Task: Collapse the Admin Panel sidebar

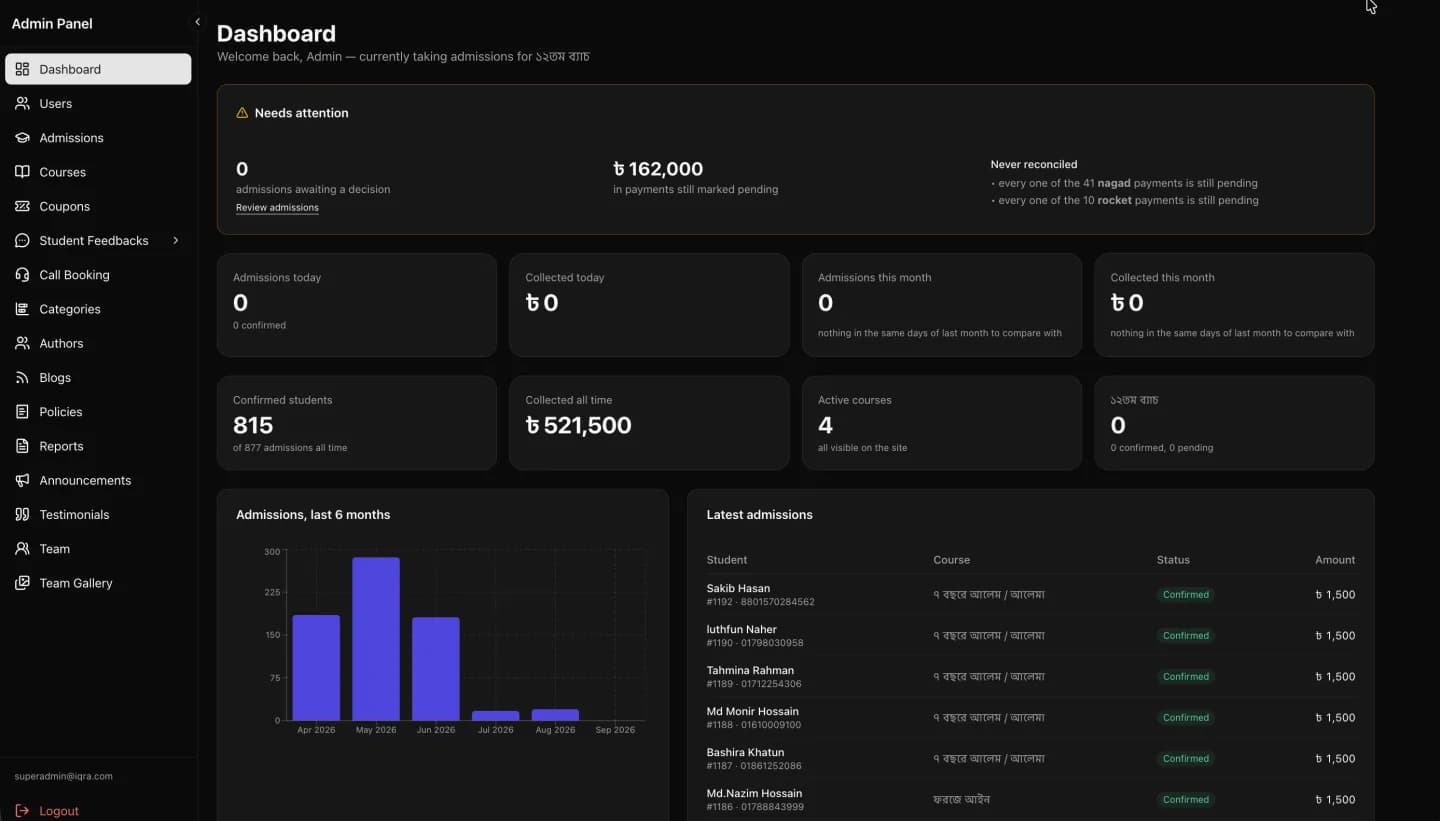Action: [x=197, y=22]
